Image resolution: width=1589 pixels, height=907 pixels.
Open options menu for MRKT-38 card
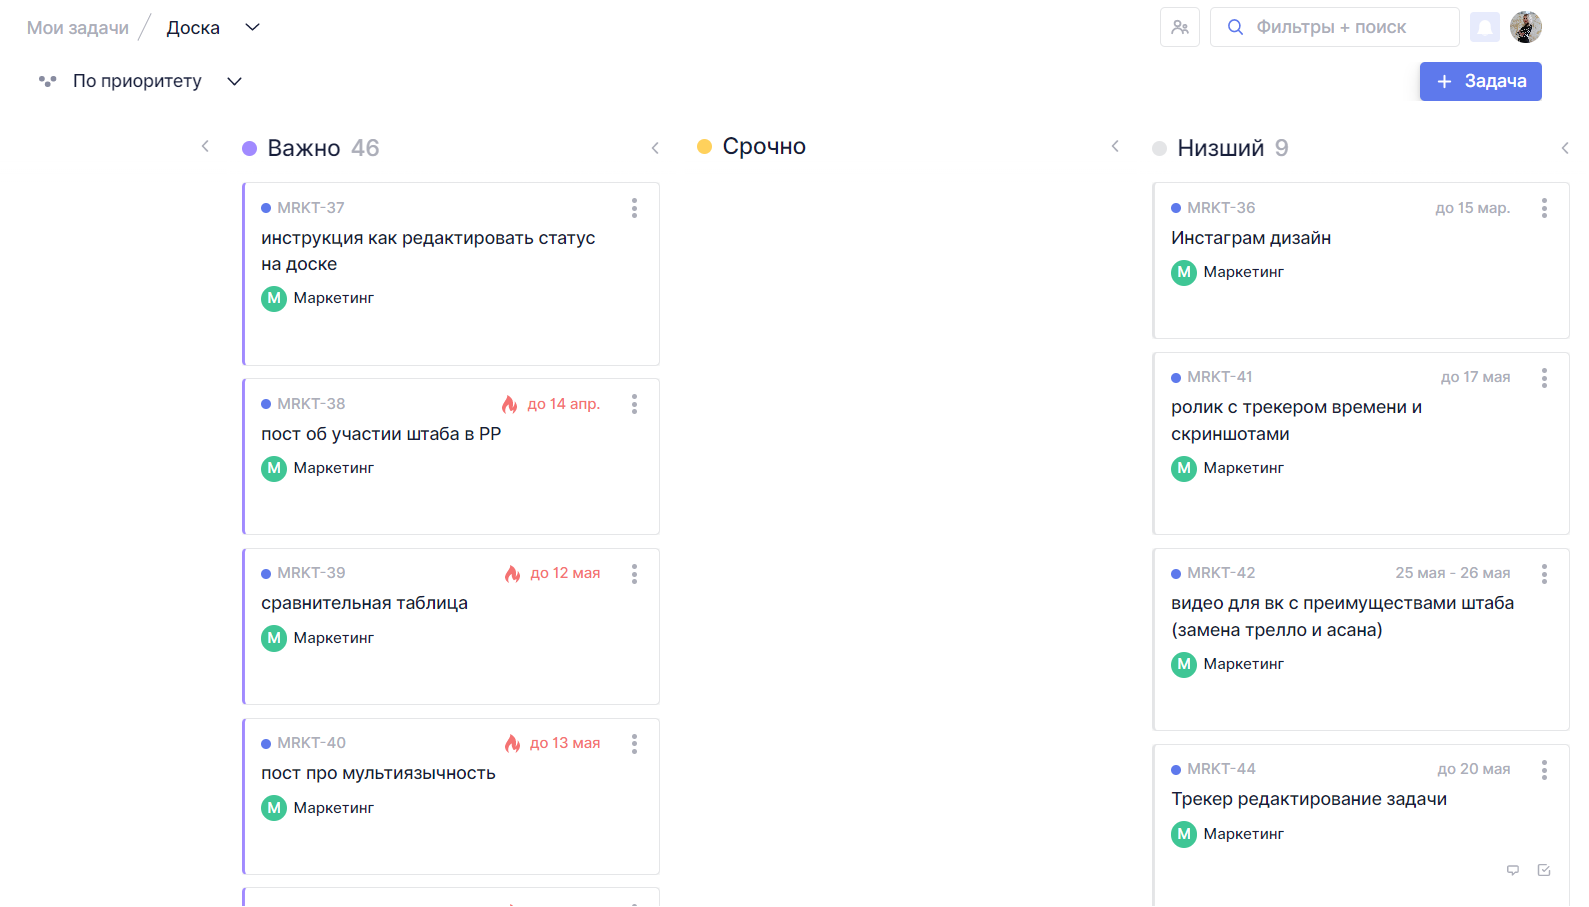[x=634, y=404]
